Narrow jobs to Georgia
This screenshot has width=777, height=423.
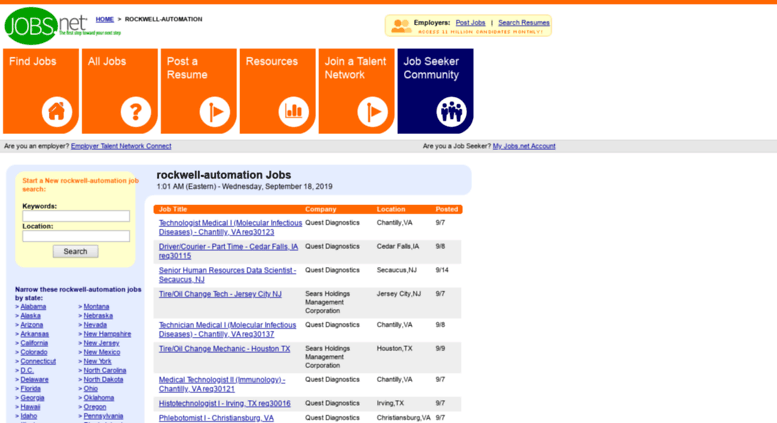coord(32,398)
